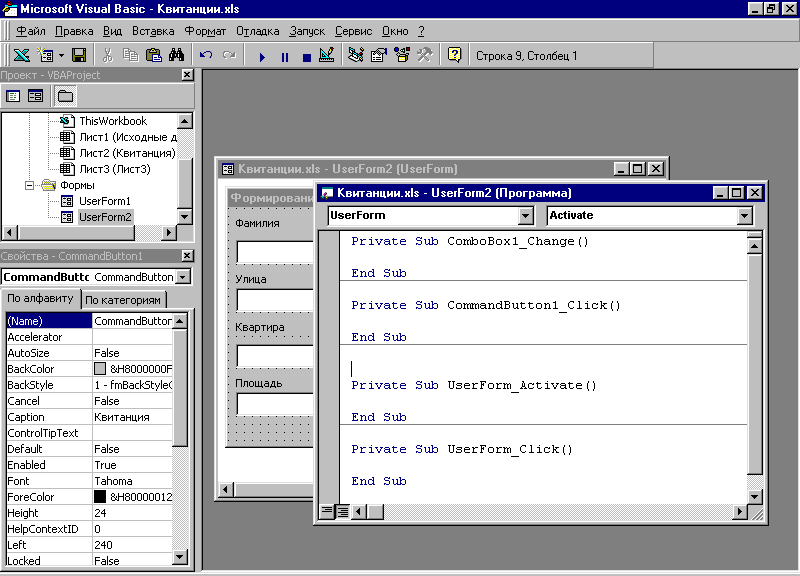The height and width of the screenshot is (576, 800).
Task: Click the Redo arrow icon
Action: 229,55
